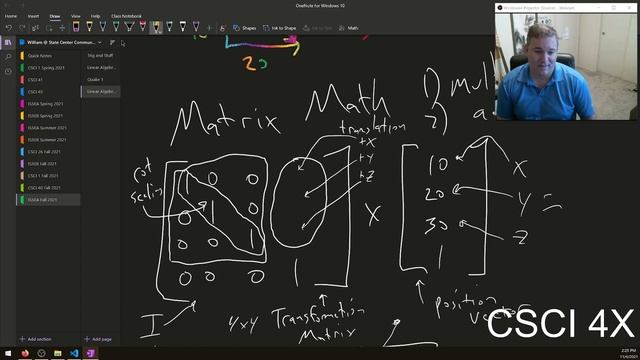640x360 pixels.
Task: Switch to the Draw tab
Action: [55, 16]
